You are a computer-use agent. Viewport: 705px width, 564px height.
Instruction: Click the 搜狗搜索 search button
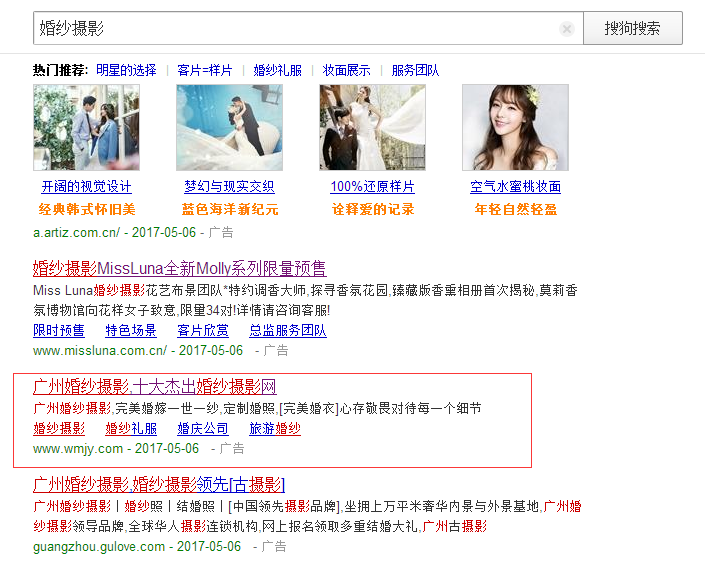tap(632, 28)
